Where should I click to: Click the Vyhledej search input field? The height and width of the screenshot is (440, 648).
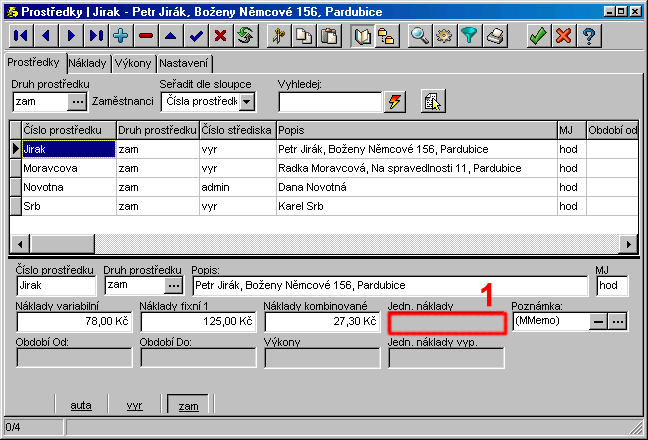pos(330,101)
